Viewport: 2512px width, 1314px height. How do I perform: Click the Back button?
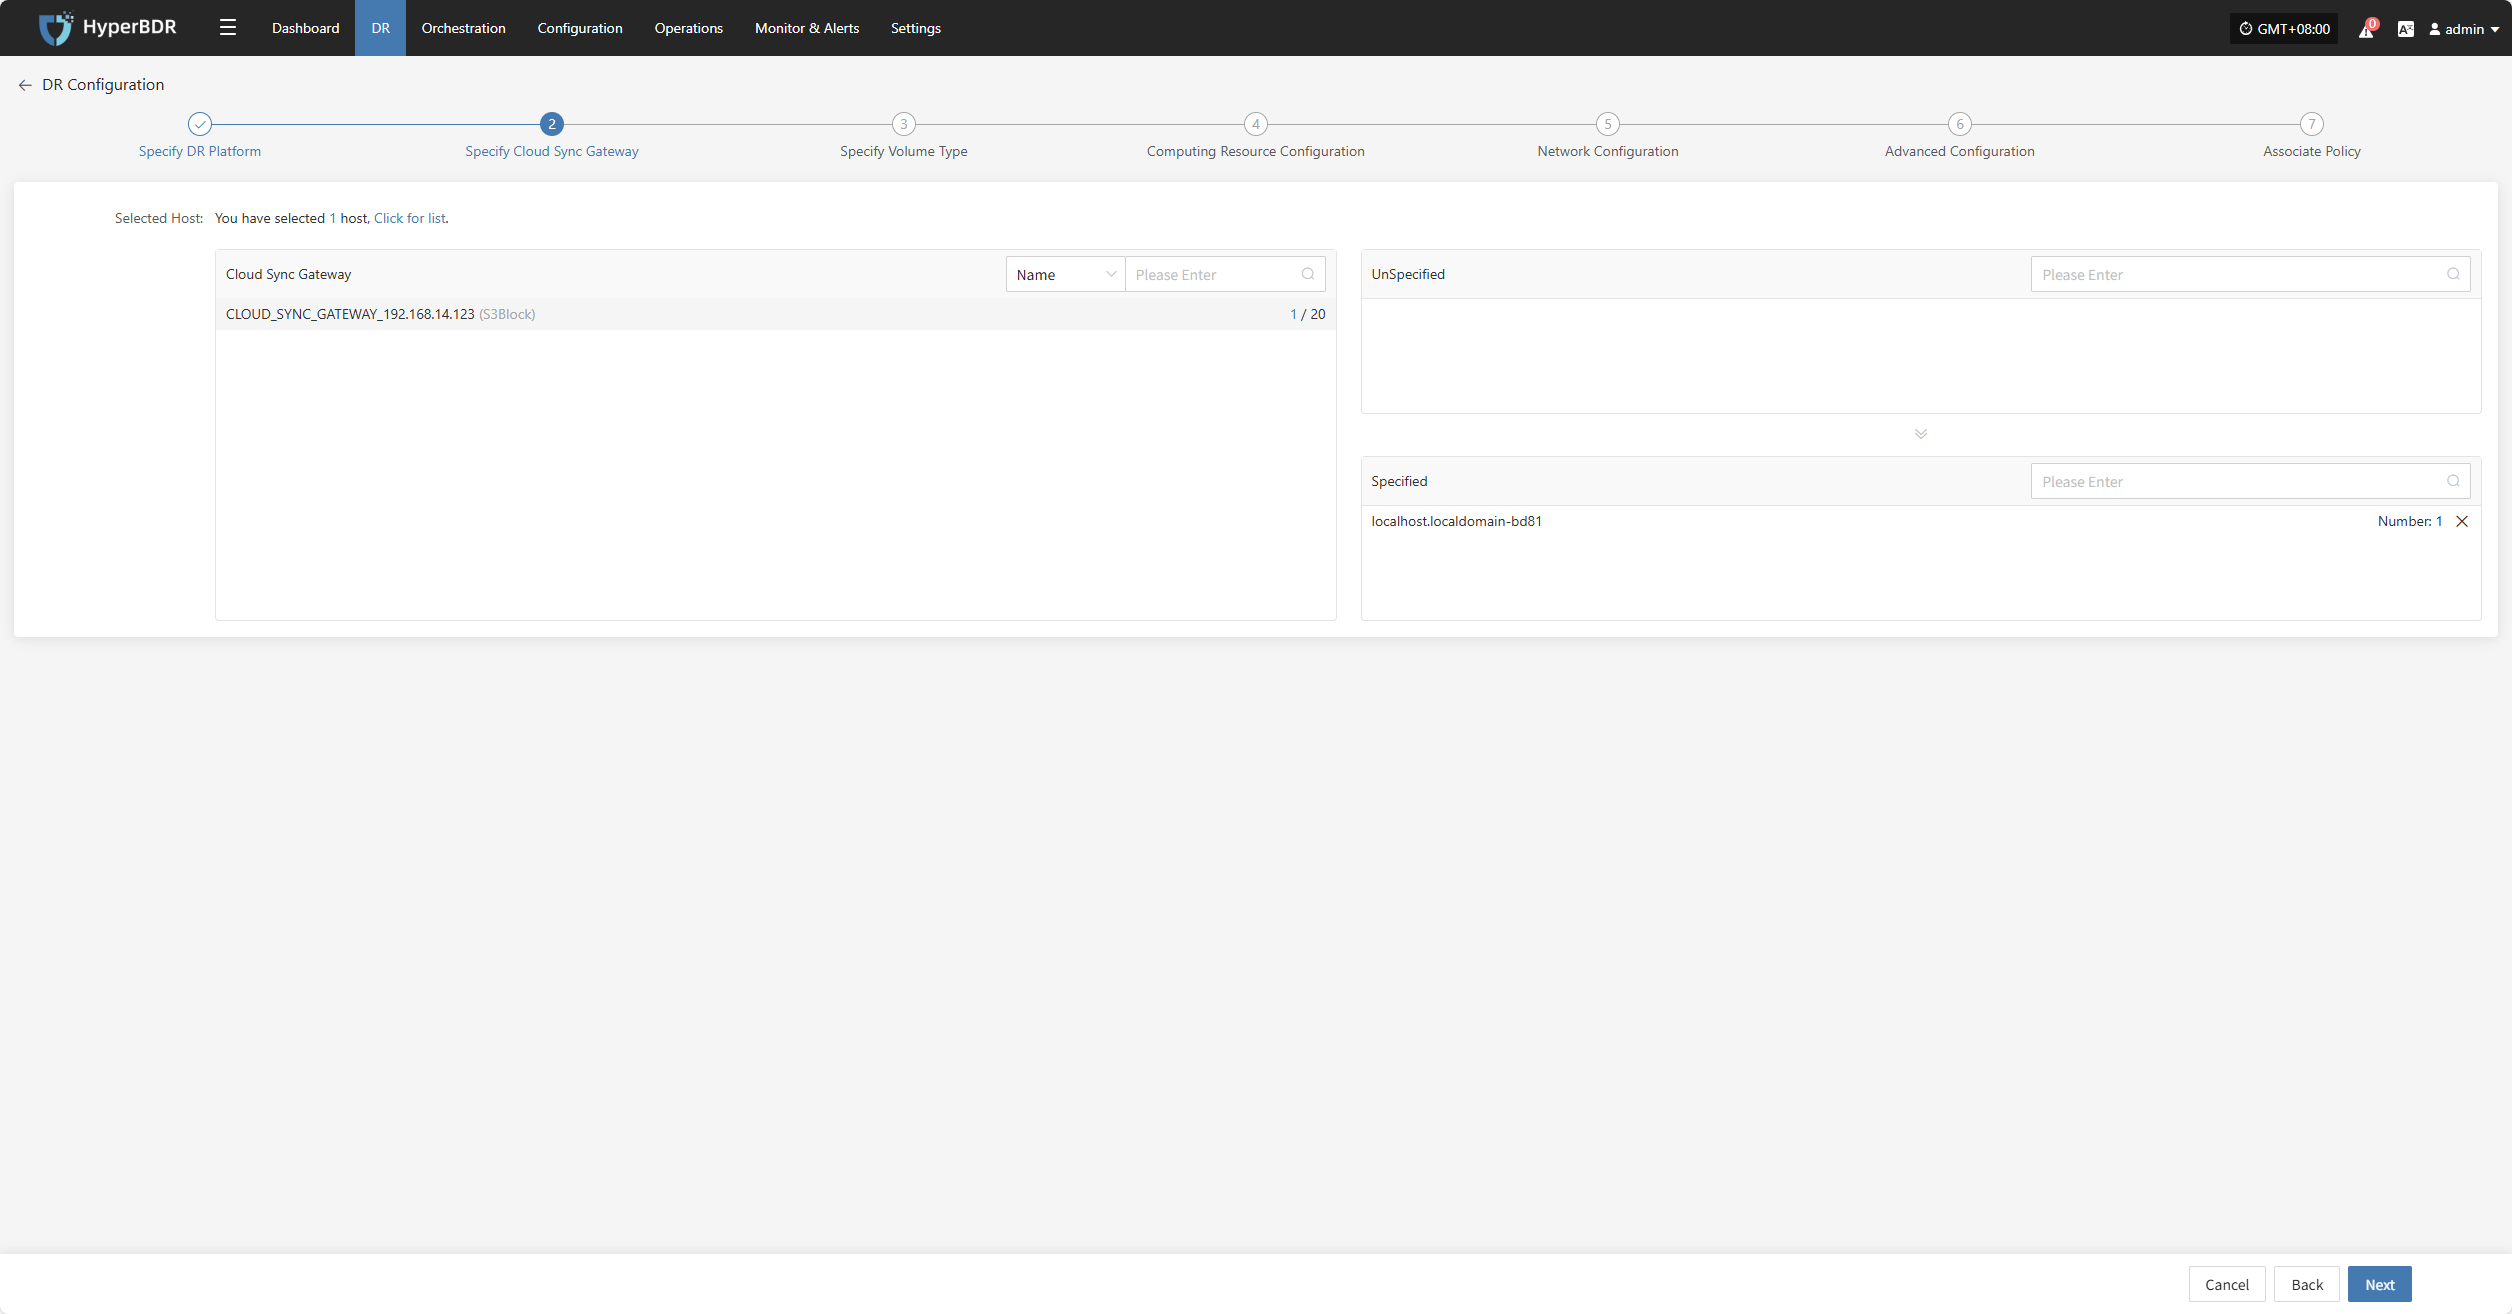pos(2307,1284)
